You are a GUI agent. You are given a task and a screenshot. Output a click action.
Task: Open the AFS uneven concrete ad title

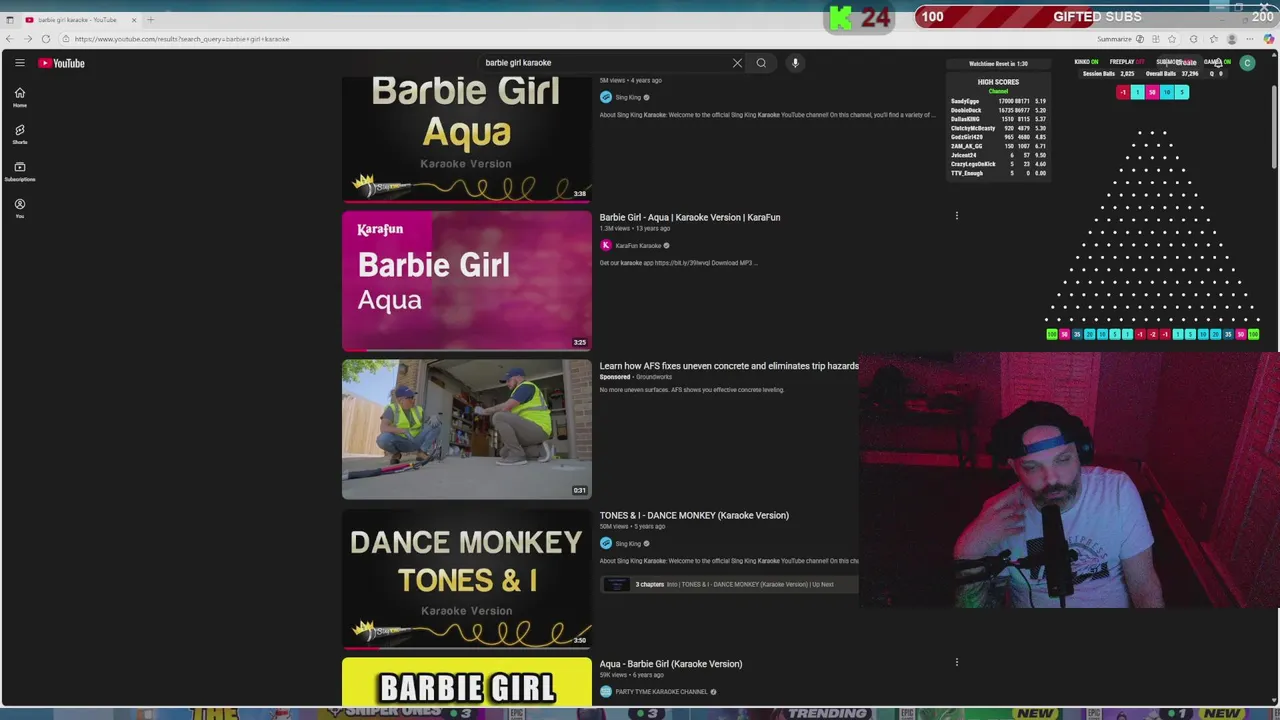tap(728, 366)
